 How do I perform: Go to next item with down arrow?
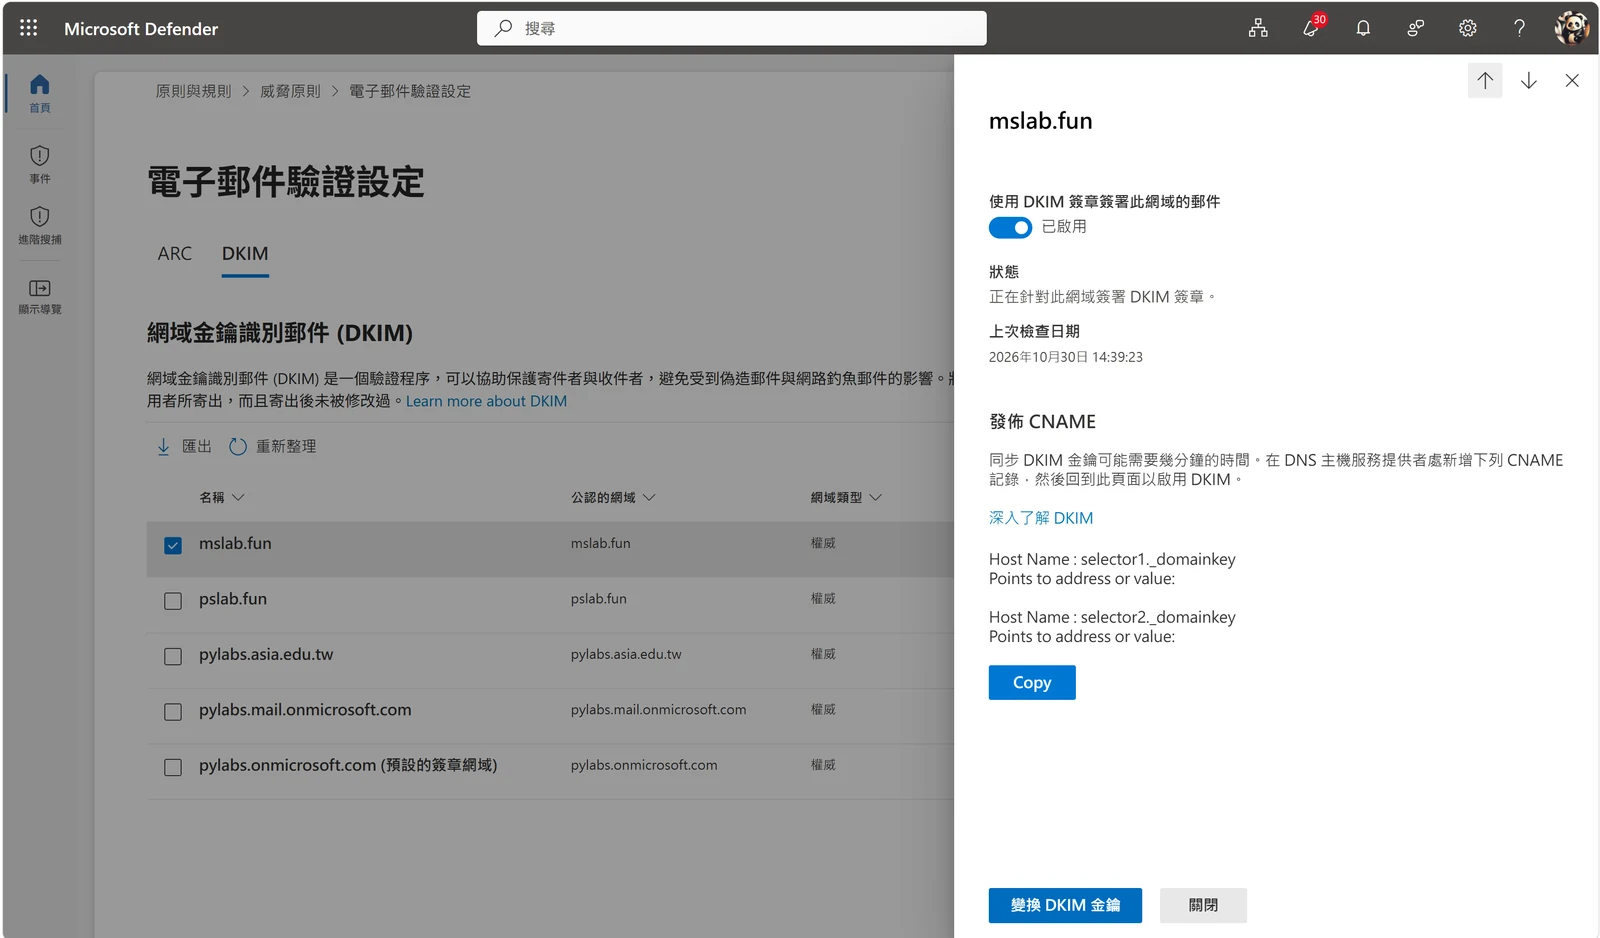coord(1529,81)
